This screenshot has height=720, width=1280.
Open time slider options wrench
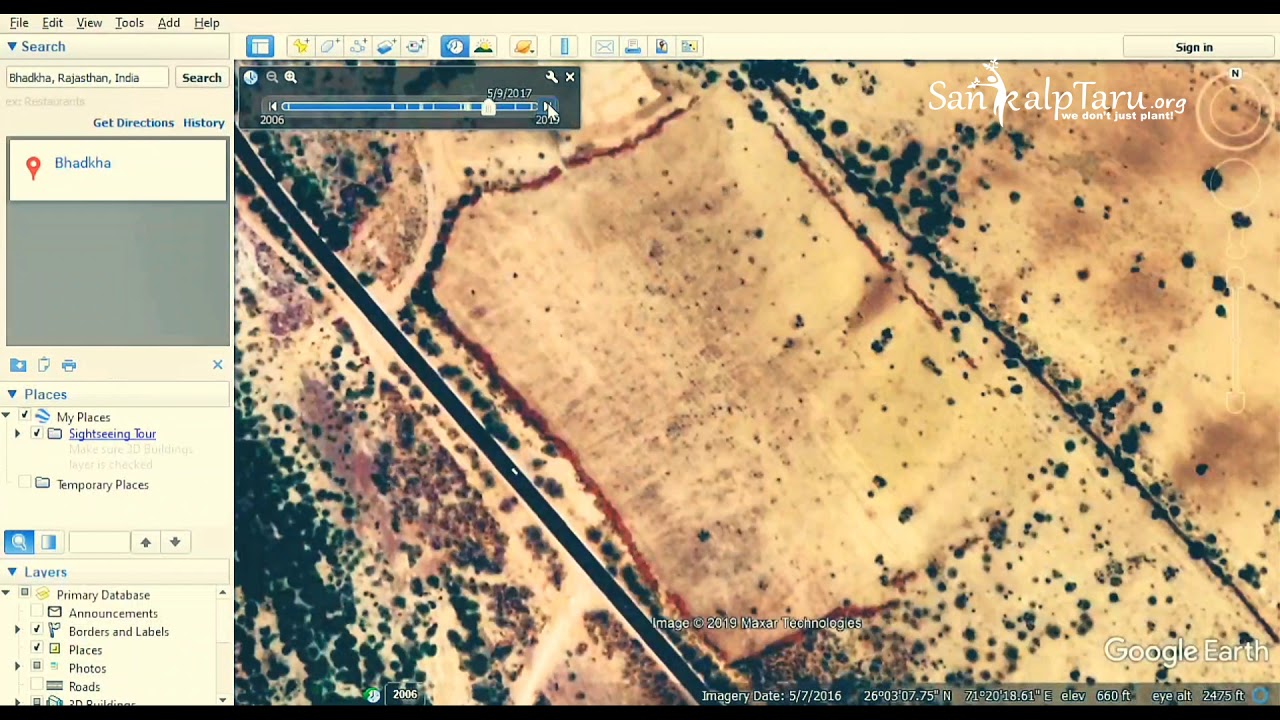pos(551,77)
